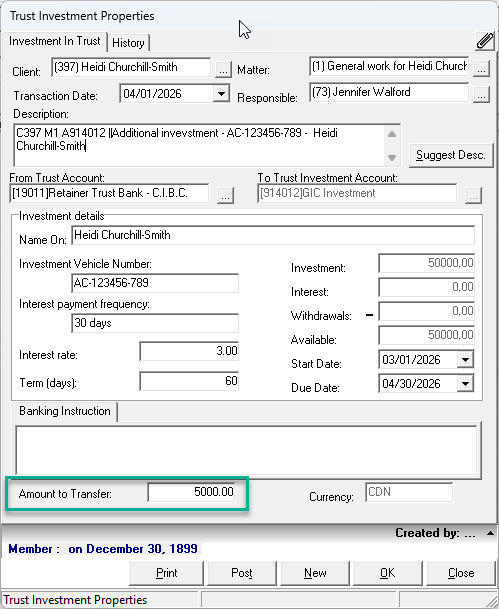Click the Suggest Desc. button

(451, 155)
